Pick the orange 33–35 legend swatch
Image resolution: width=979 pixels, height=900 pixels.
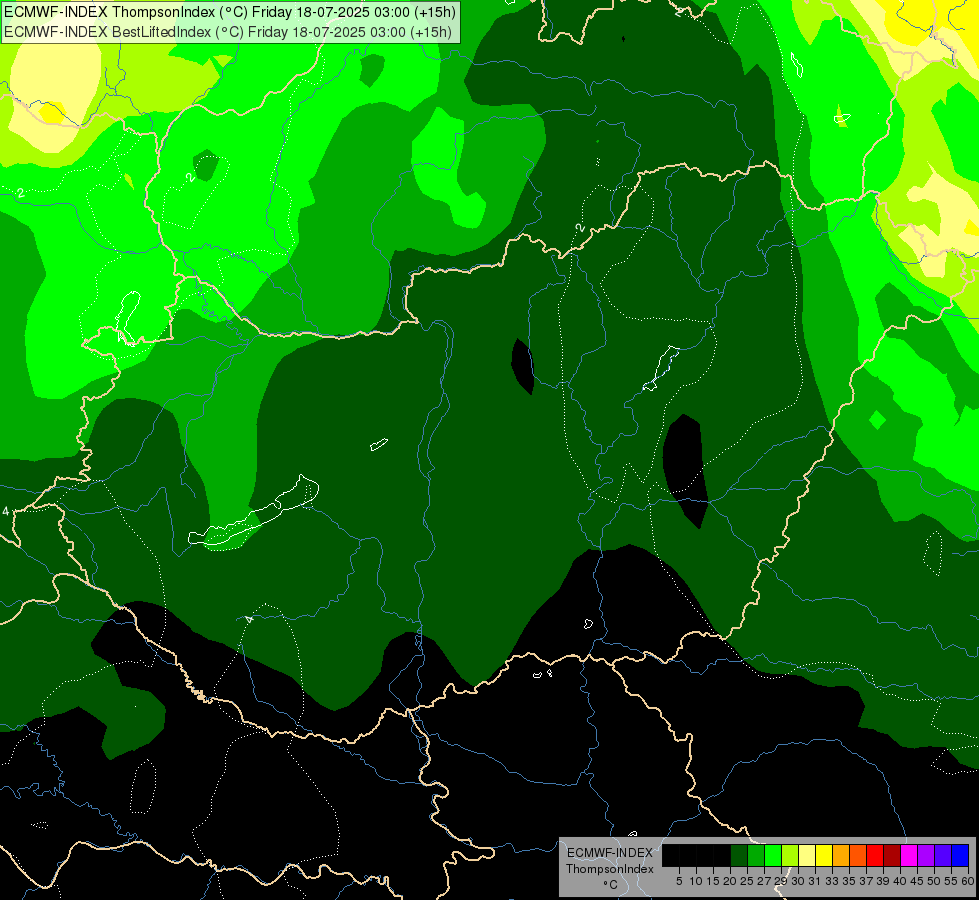pyautogui.click(x=841, y=855)
